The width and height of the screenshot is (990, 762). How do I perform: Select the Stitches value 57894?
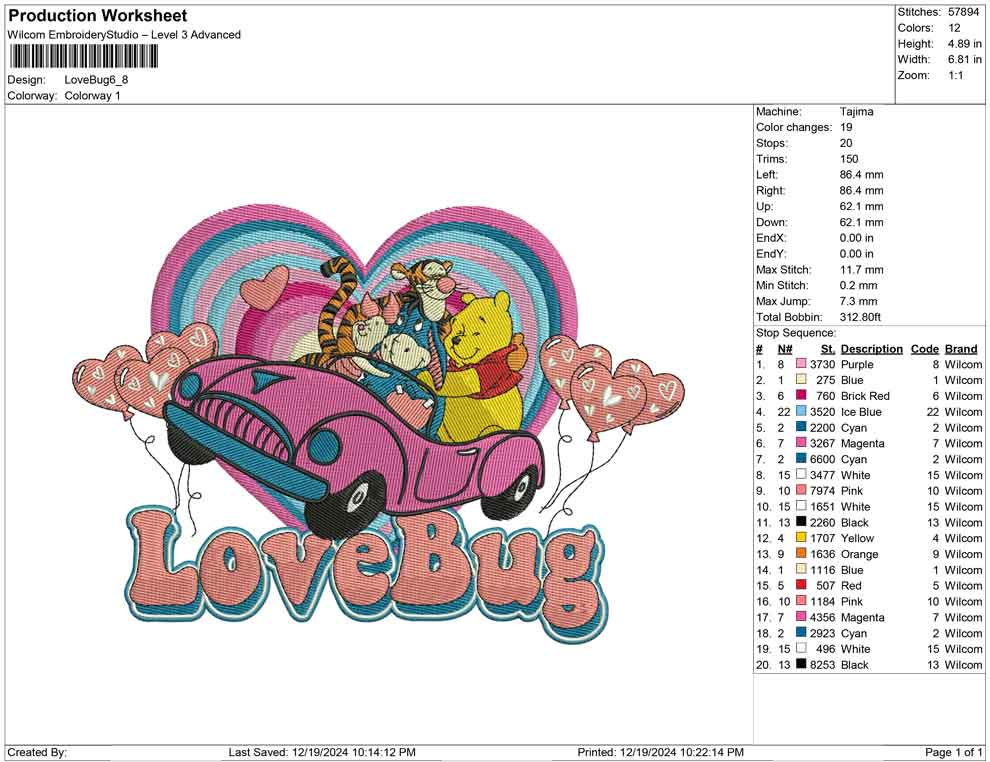pyautogui.click(x=963, y=12)
